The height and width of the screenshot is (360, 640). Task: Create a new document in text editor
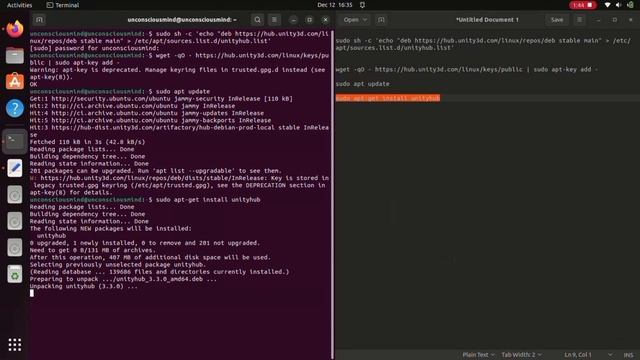[x=381, y=20]
